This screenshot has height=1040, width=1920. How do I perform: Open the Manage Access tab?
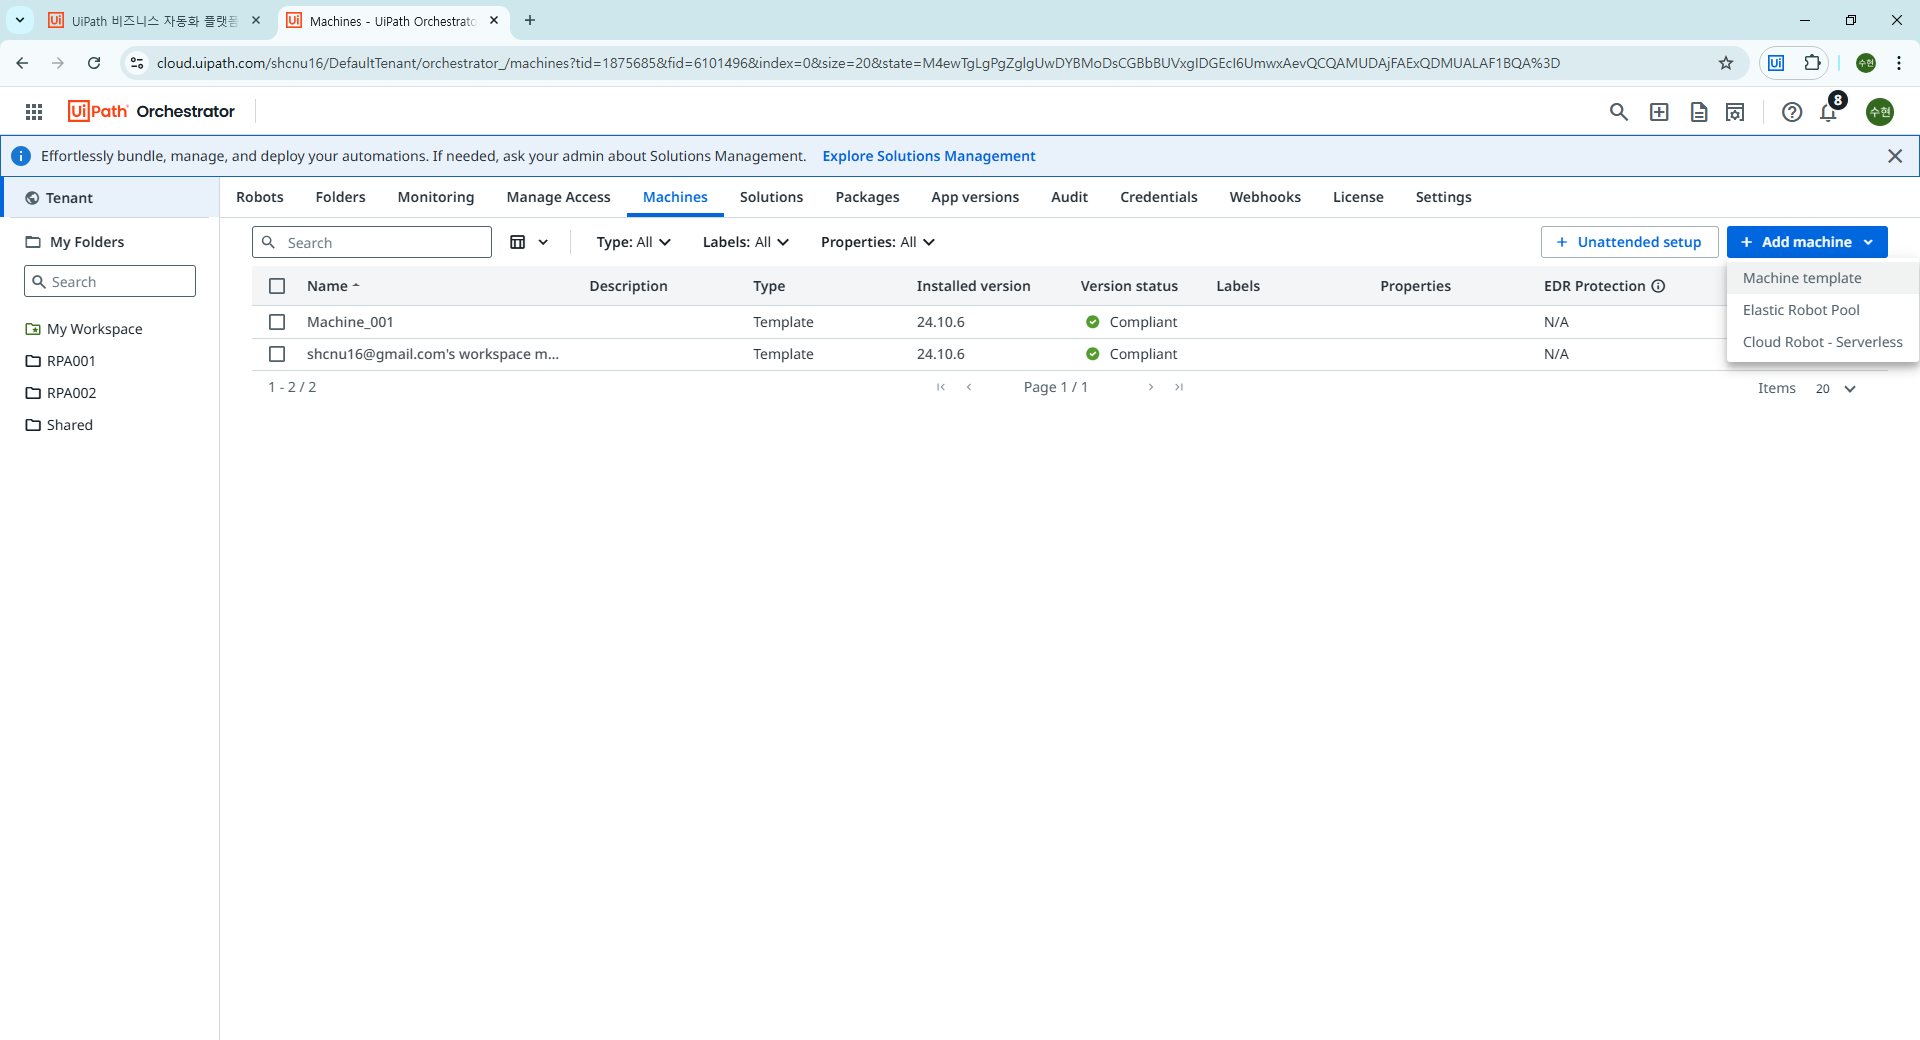coord(558,197)
